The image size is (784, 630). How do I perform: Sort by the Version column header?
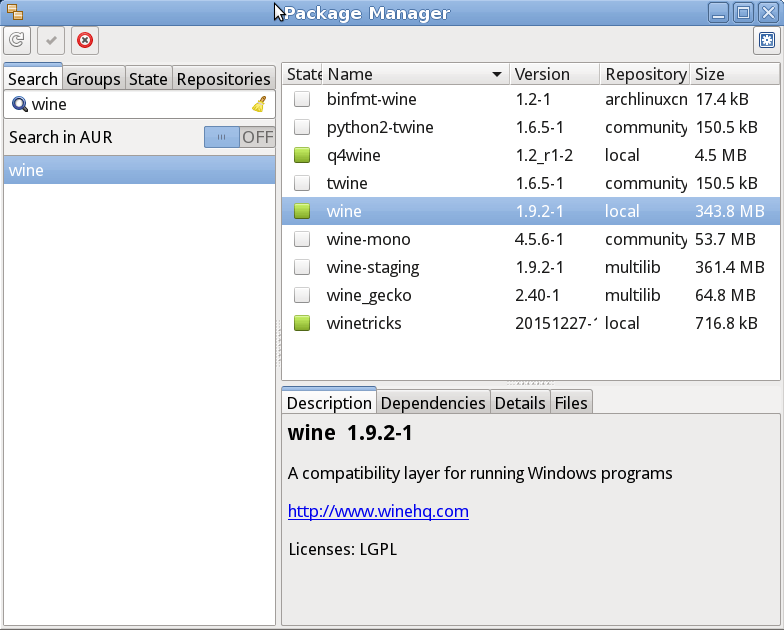coord(554,74)
